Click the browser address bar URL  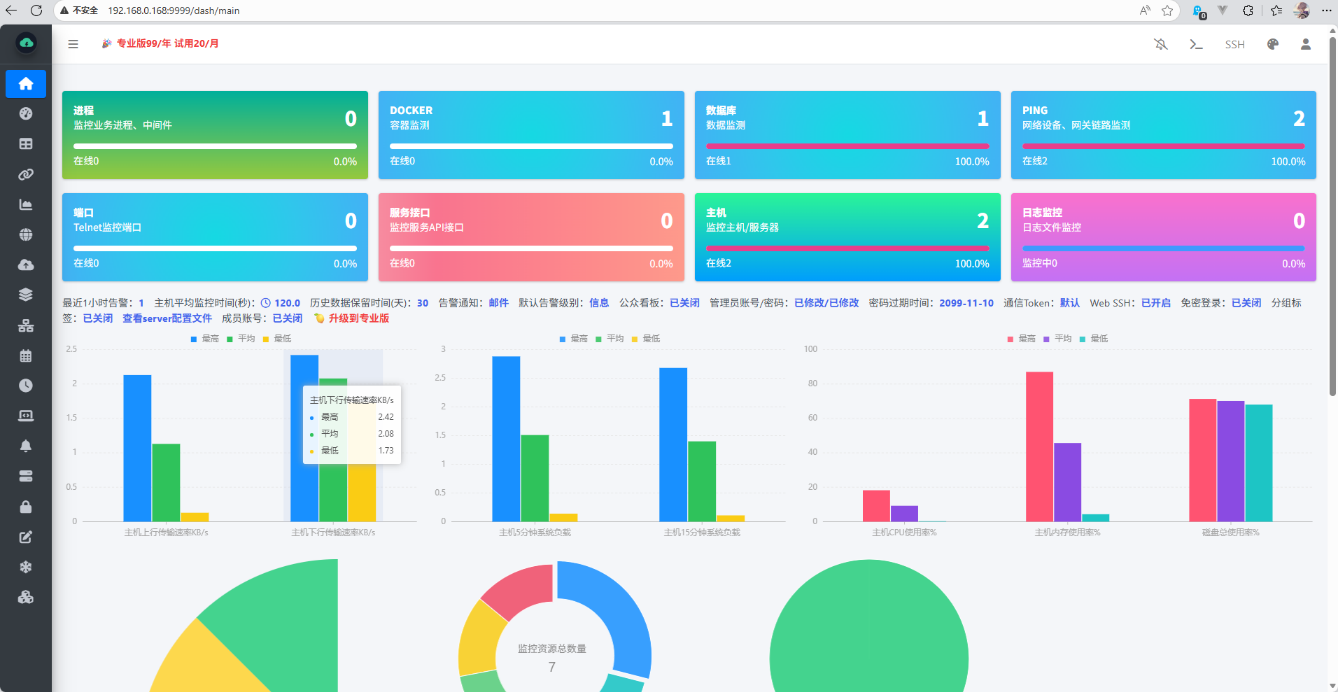[x=173, y=10]
